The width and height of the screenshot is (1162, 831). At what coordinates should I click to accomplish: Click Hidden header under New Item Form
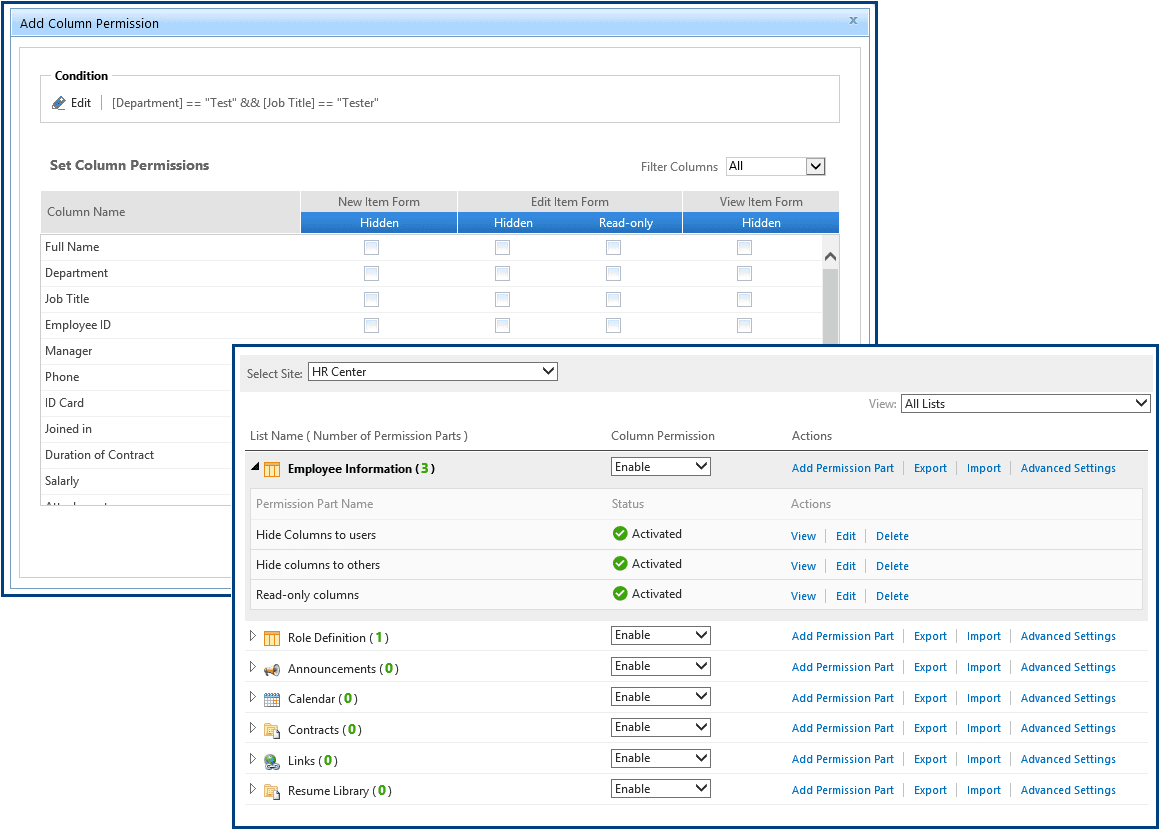point(379,223)
